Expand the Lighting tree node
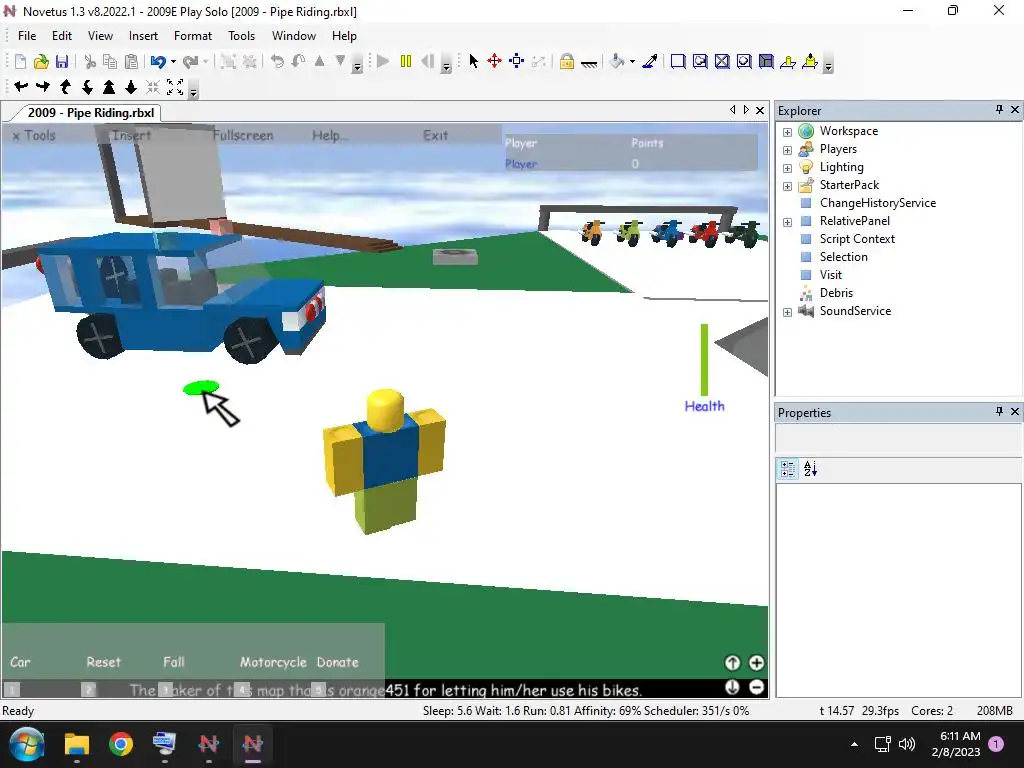Image resolution: width=1024 pixels, height=768 pixels. coord(788,168)
